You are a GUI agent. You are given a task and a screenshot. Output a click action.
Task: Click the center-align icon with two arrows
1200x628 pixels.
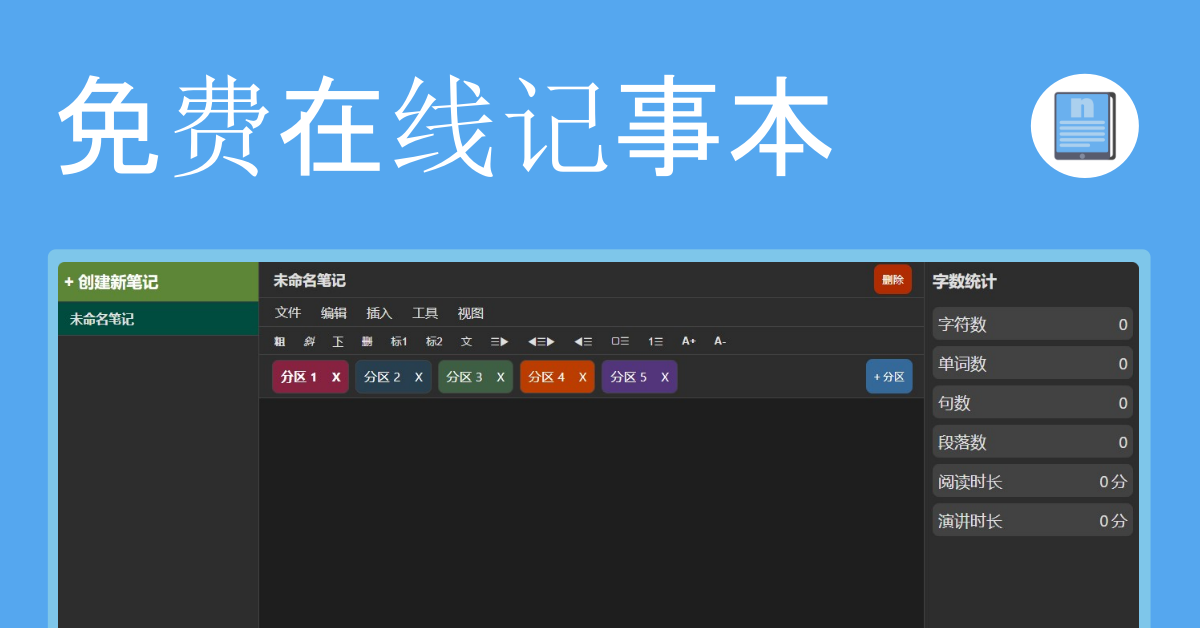541,341
